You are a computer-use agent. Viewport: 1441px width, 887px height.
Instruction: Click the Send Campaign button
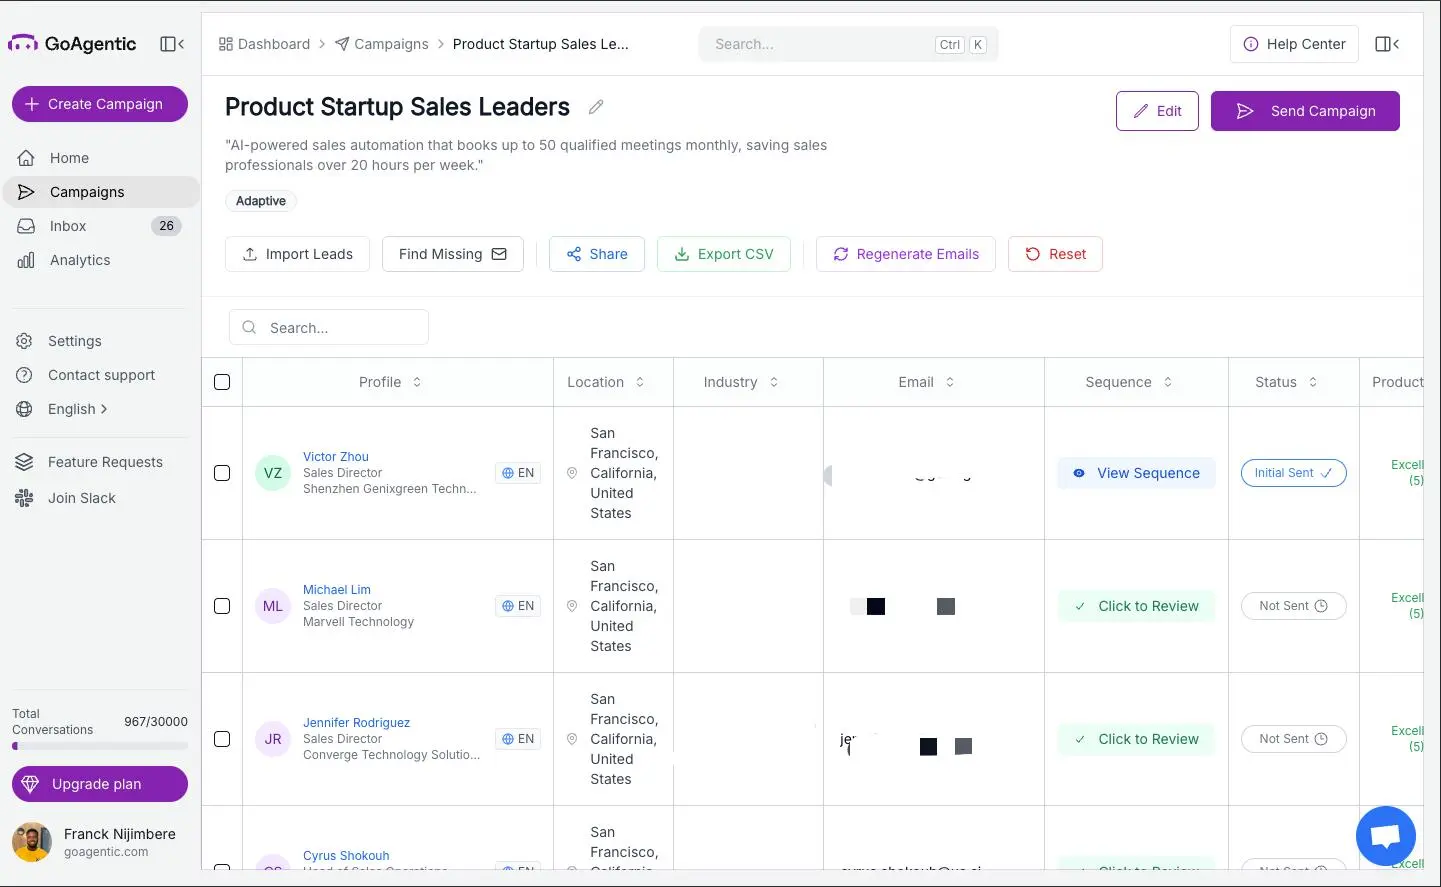(1305, 111)
